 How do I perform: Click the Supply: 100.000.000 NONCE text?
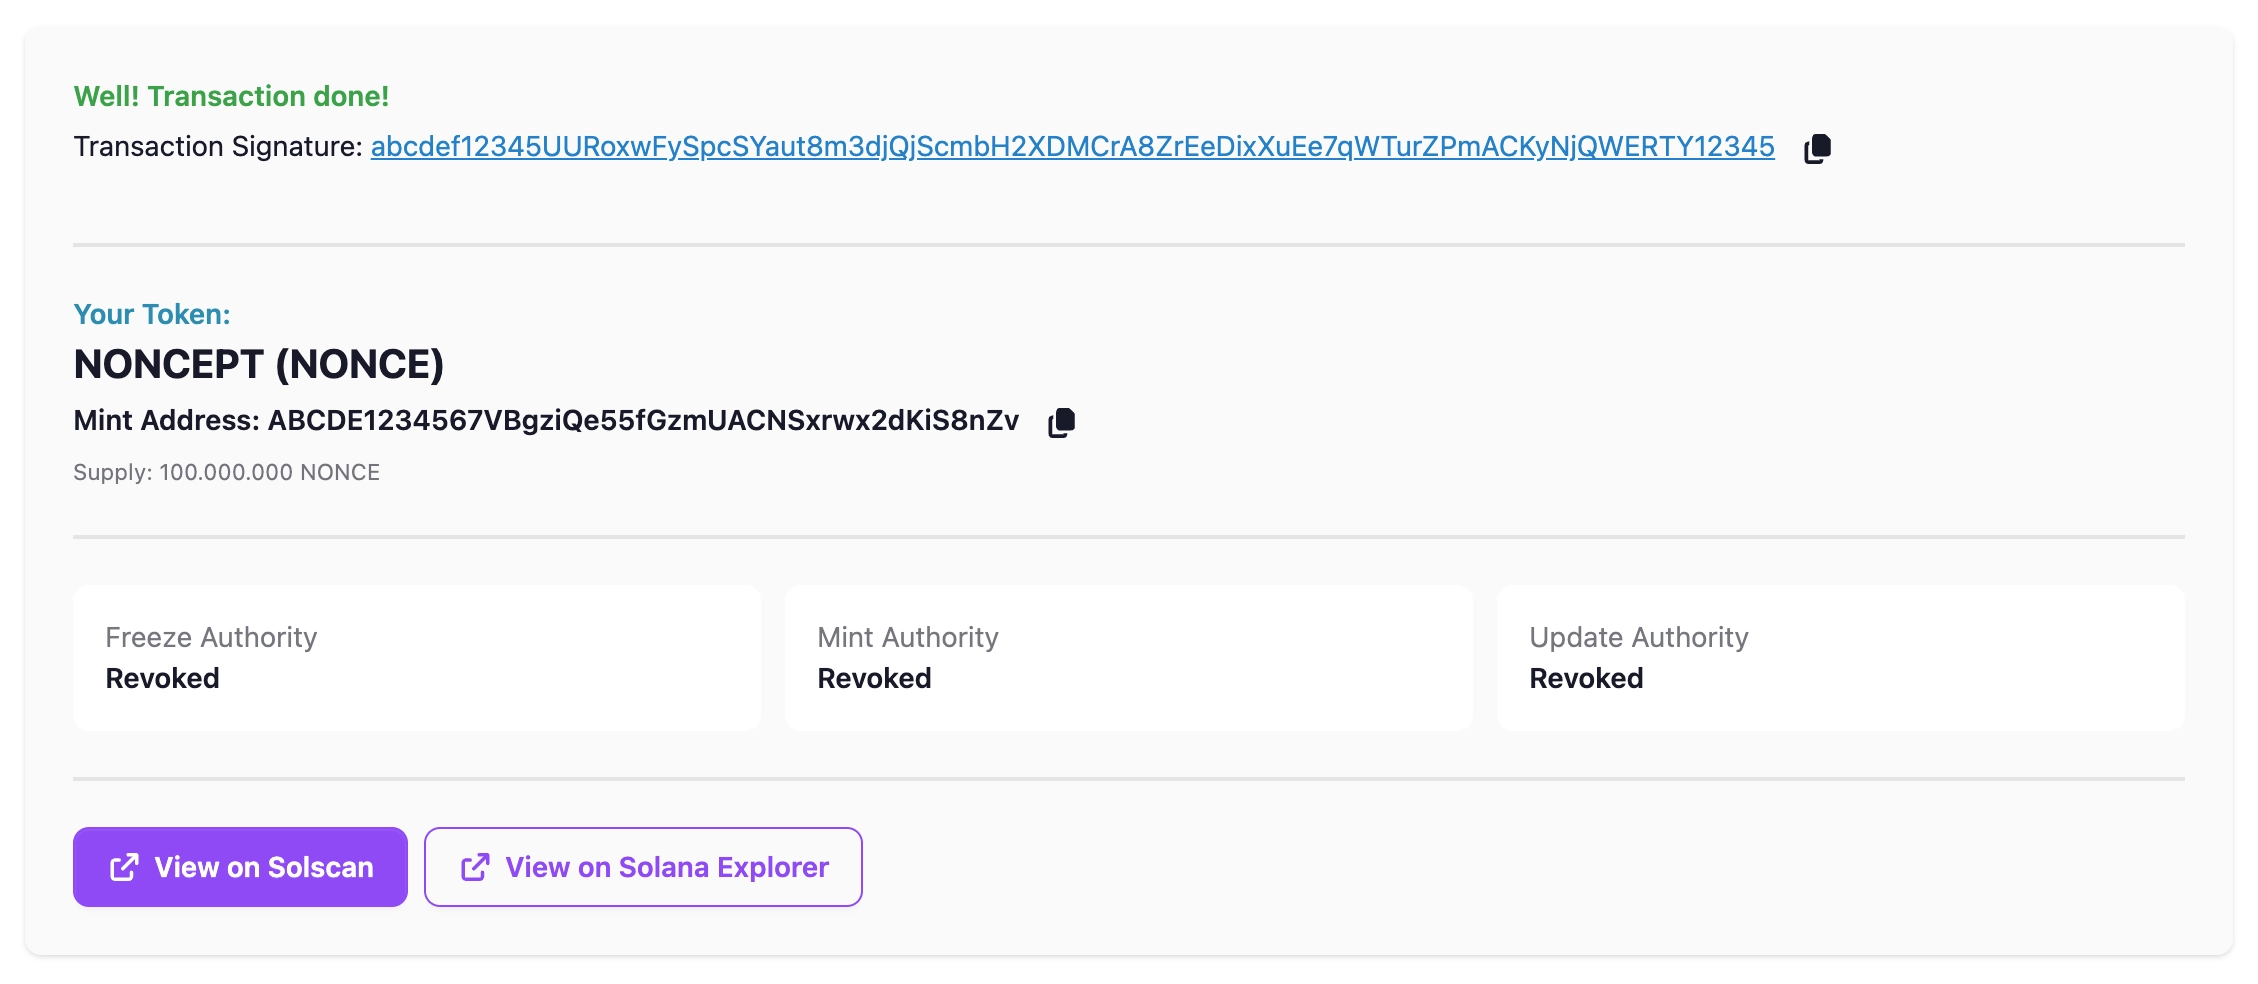[226, 472]
